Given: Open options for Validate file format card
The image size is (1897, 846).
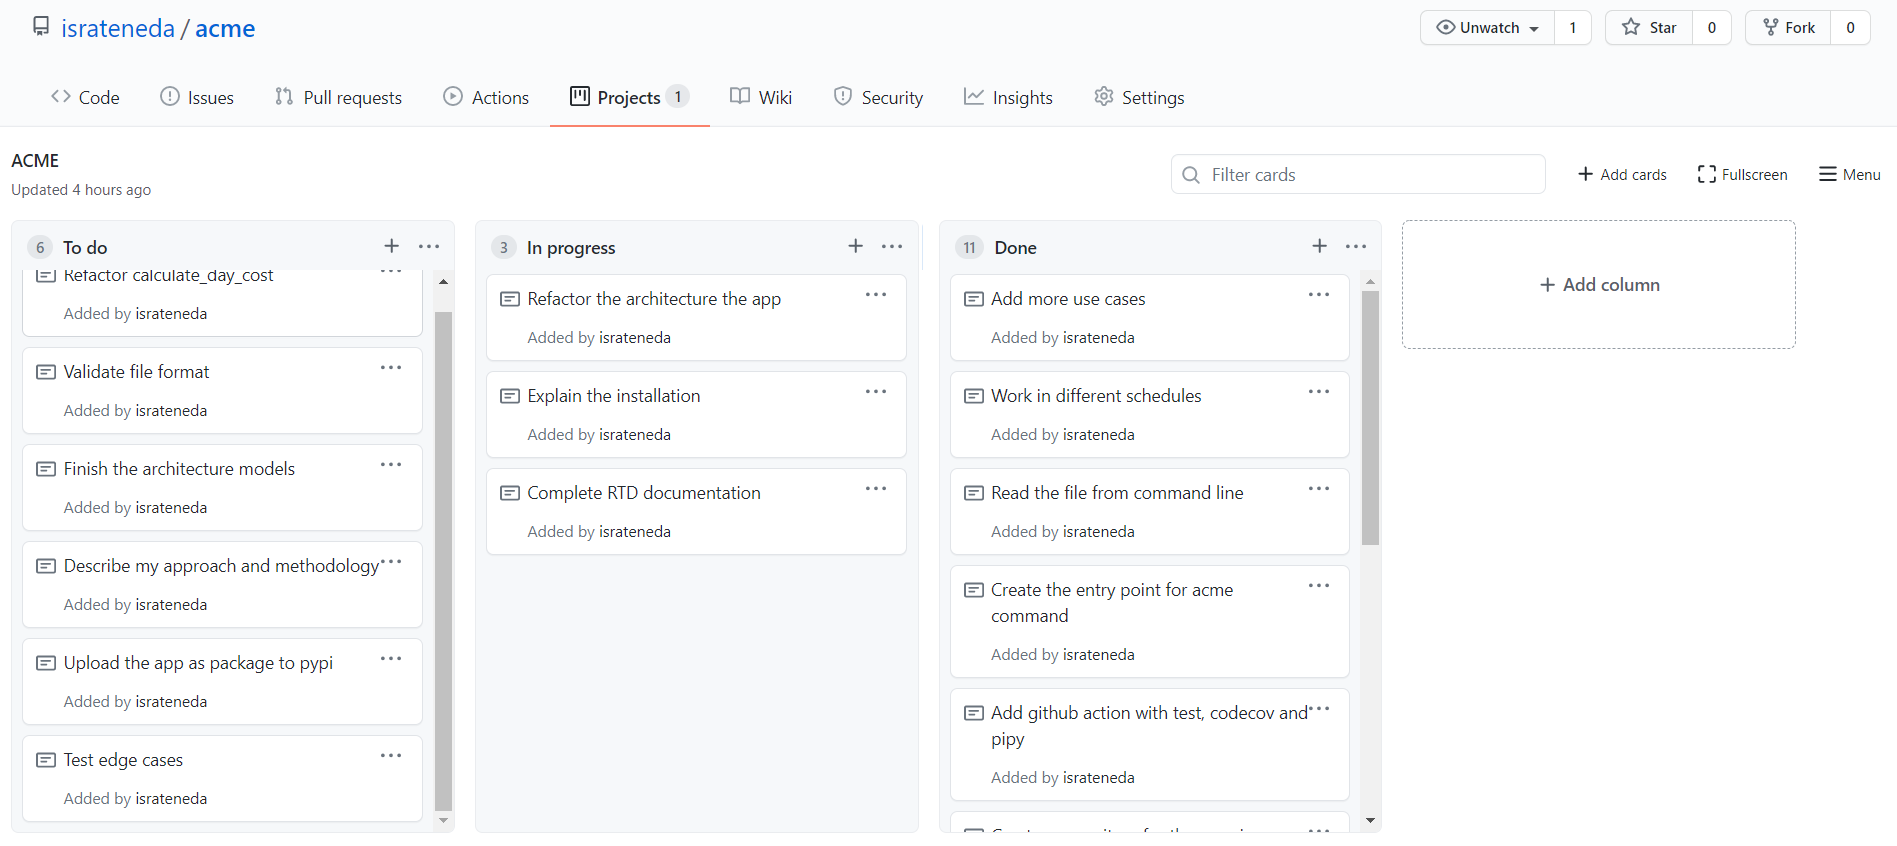Looking at the screenshot, I should [391, 368].
